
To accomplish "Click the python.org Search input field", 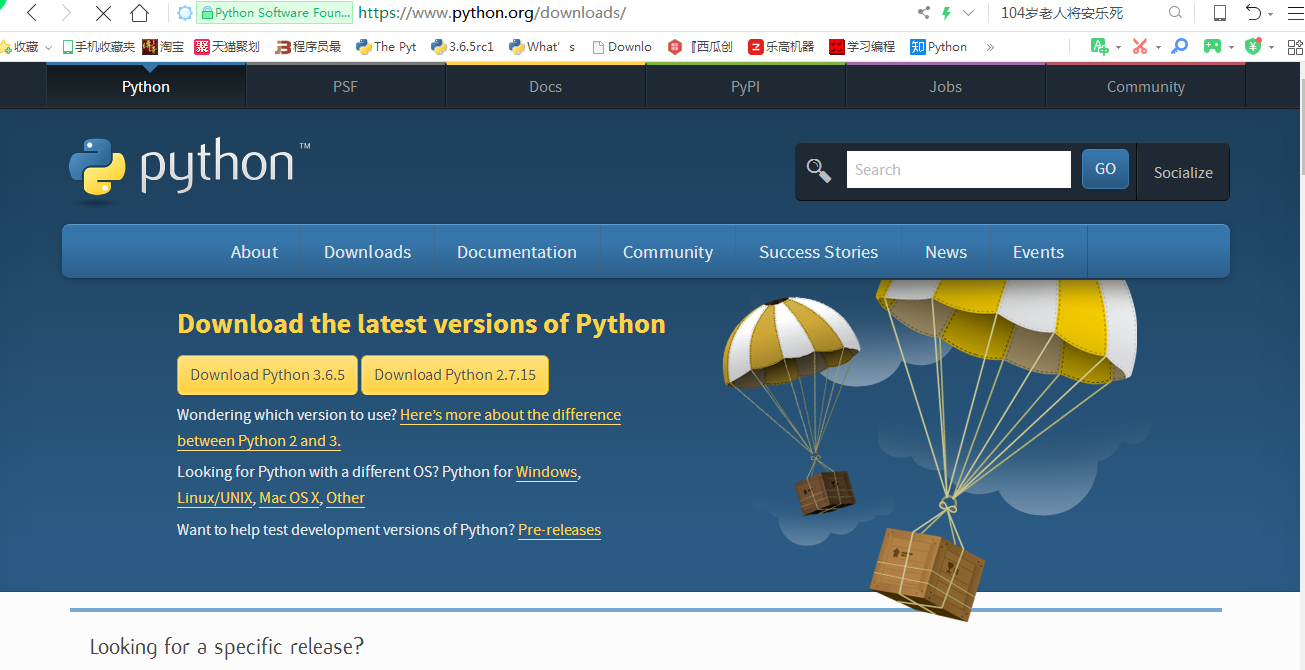I will [x=958, y=170].
